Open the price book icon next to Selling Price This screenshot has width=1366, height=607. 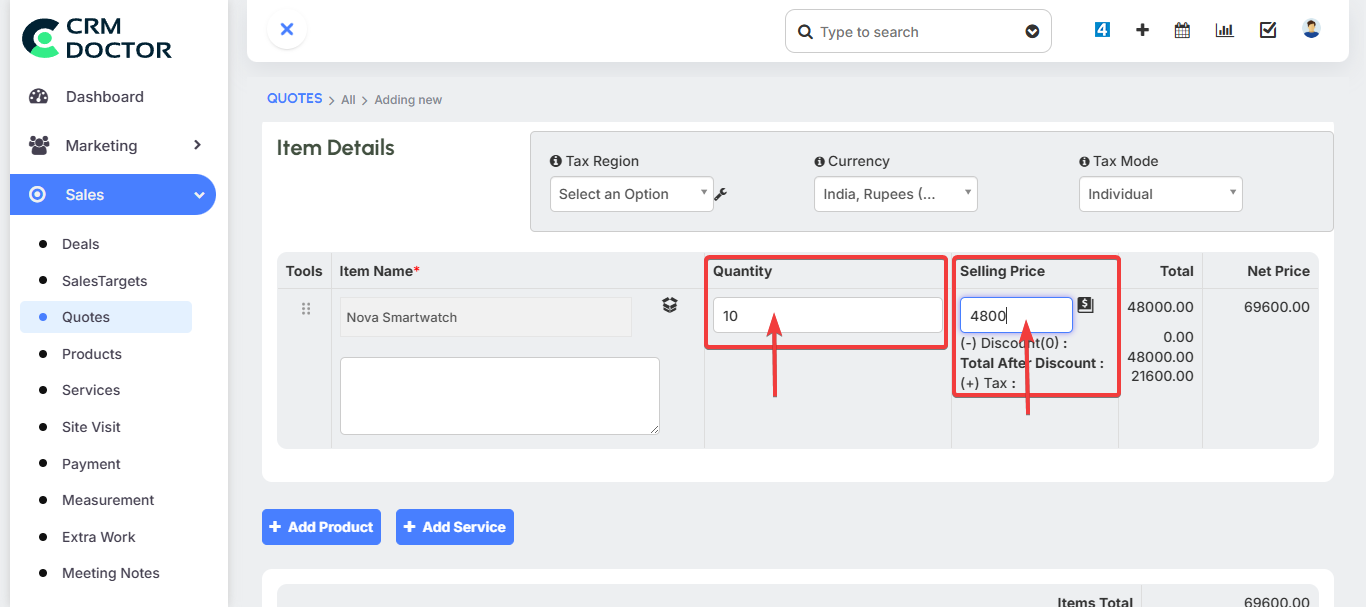[1085, 305]
